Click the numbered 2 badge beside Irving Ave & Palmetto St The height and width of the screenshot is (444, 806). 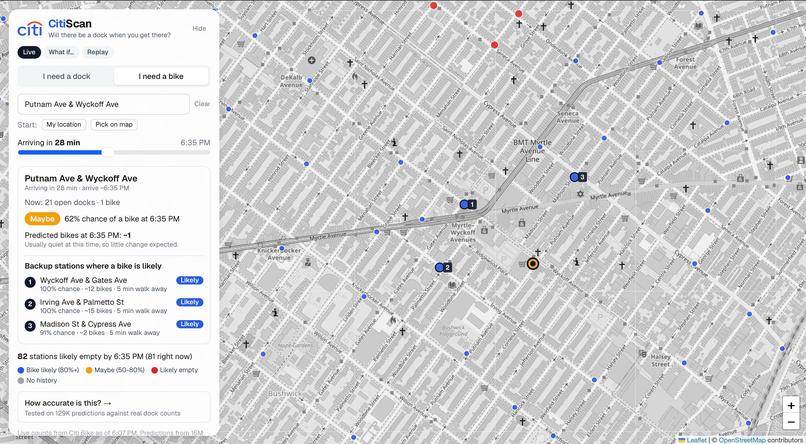30,304
